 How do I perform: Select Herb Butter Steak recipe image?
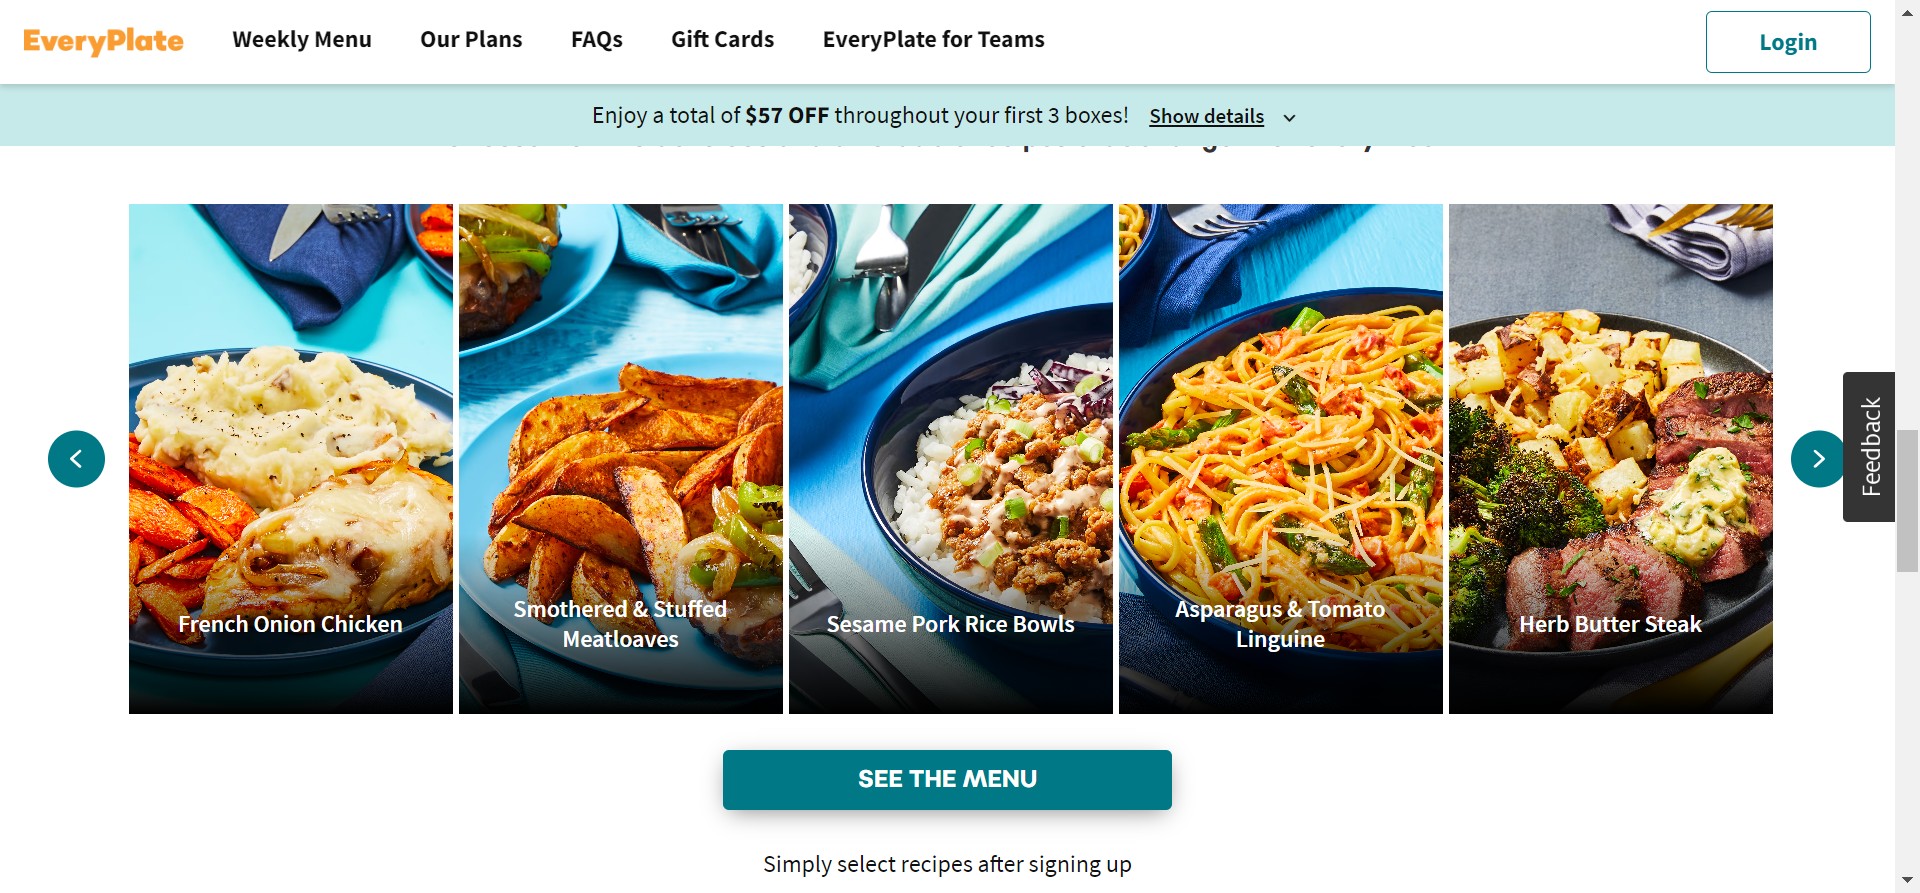pyautogui.click(x=1611, y=459)
